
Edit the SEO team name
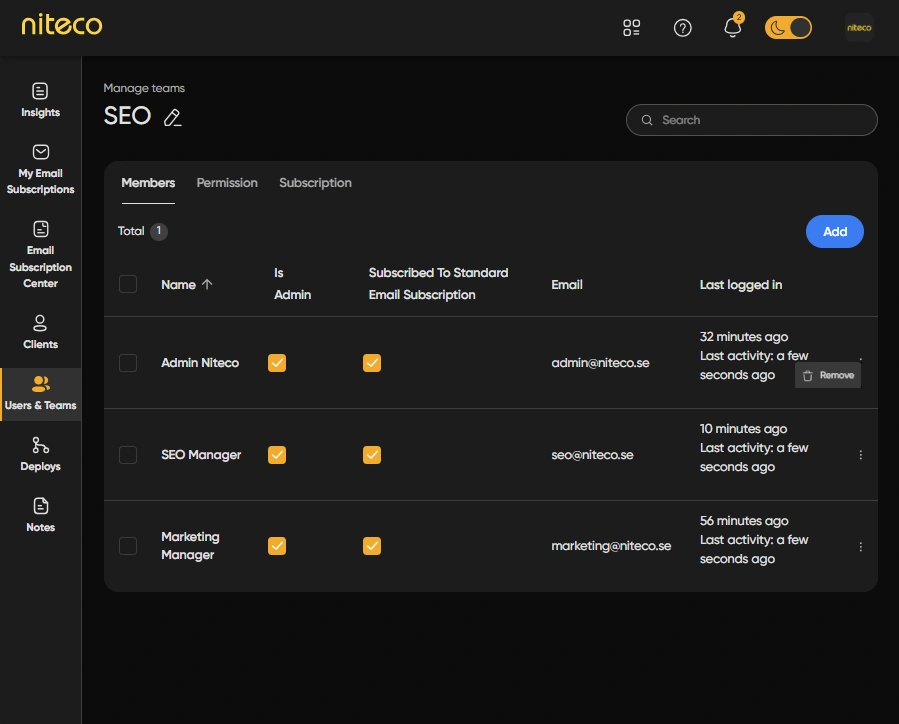[x=173, y=118]
